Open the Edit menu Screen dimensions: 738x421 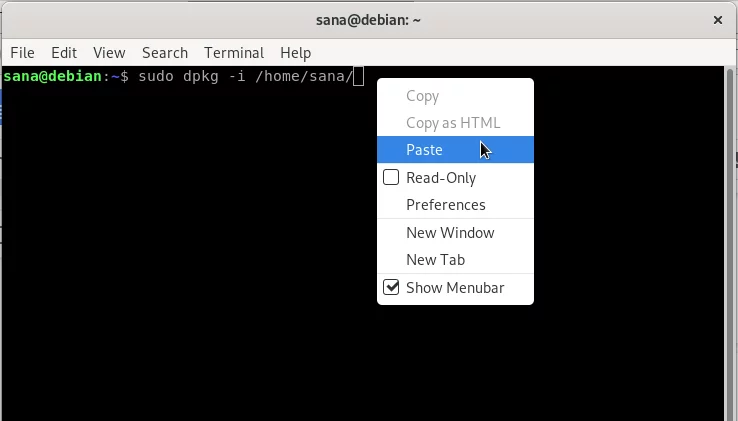64,53
